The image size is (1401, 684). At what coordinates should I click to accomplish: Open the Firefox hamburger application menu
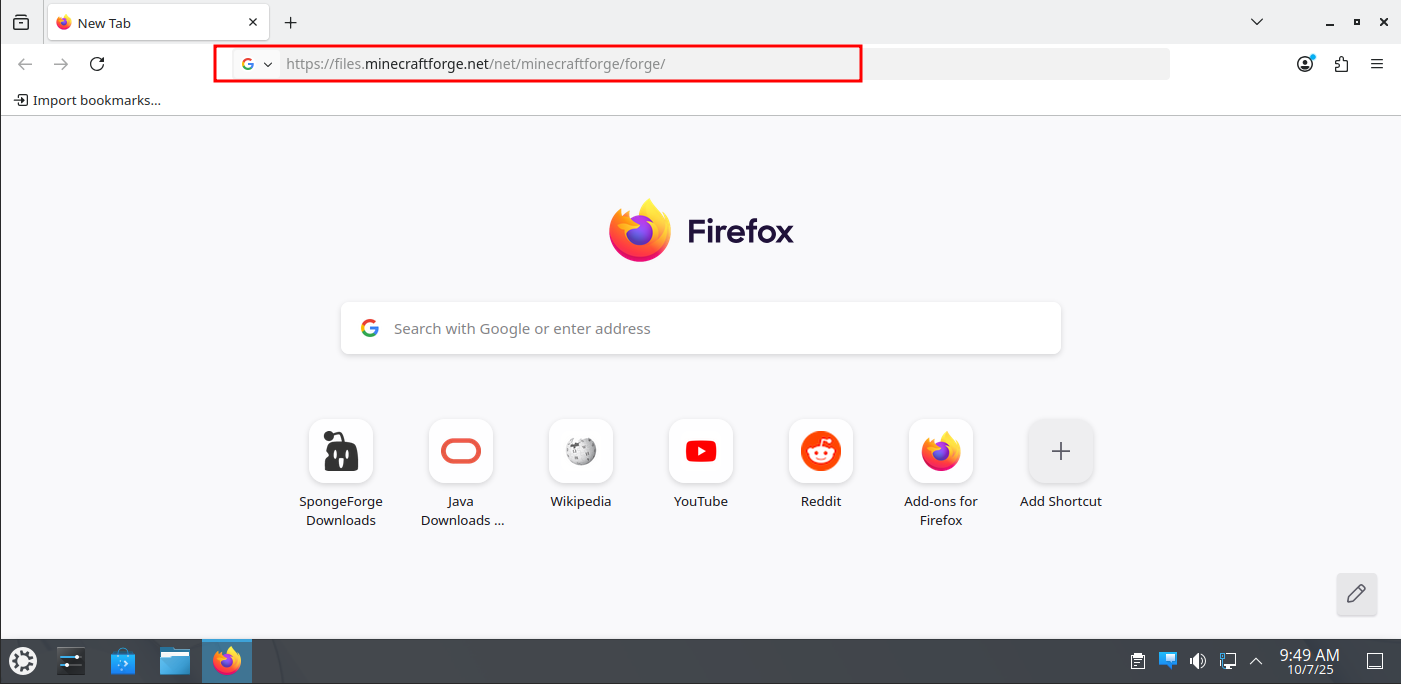(1377, 64)
